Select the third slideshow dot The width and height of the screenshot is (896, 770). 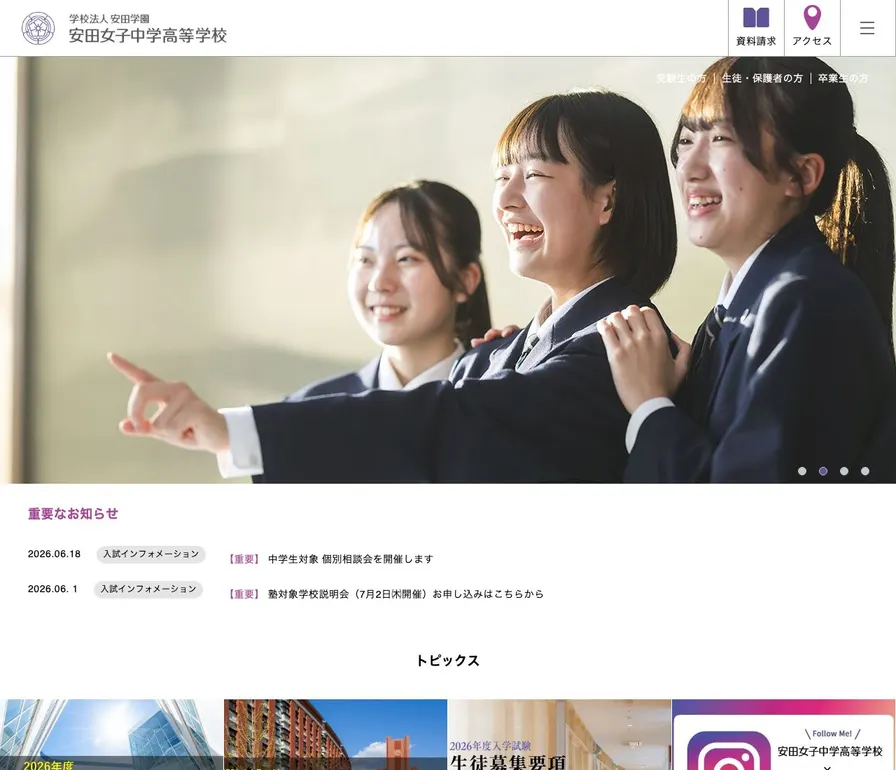click(844, 471)
